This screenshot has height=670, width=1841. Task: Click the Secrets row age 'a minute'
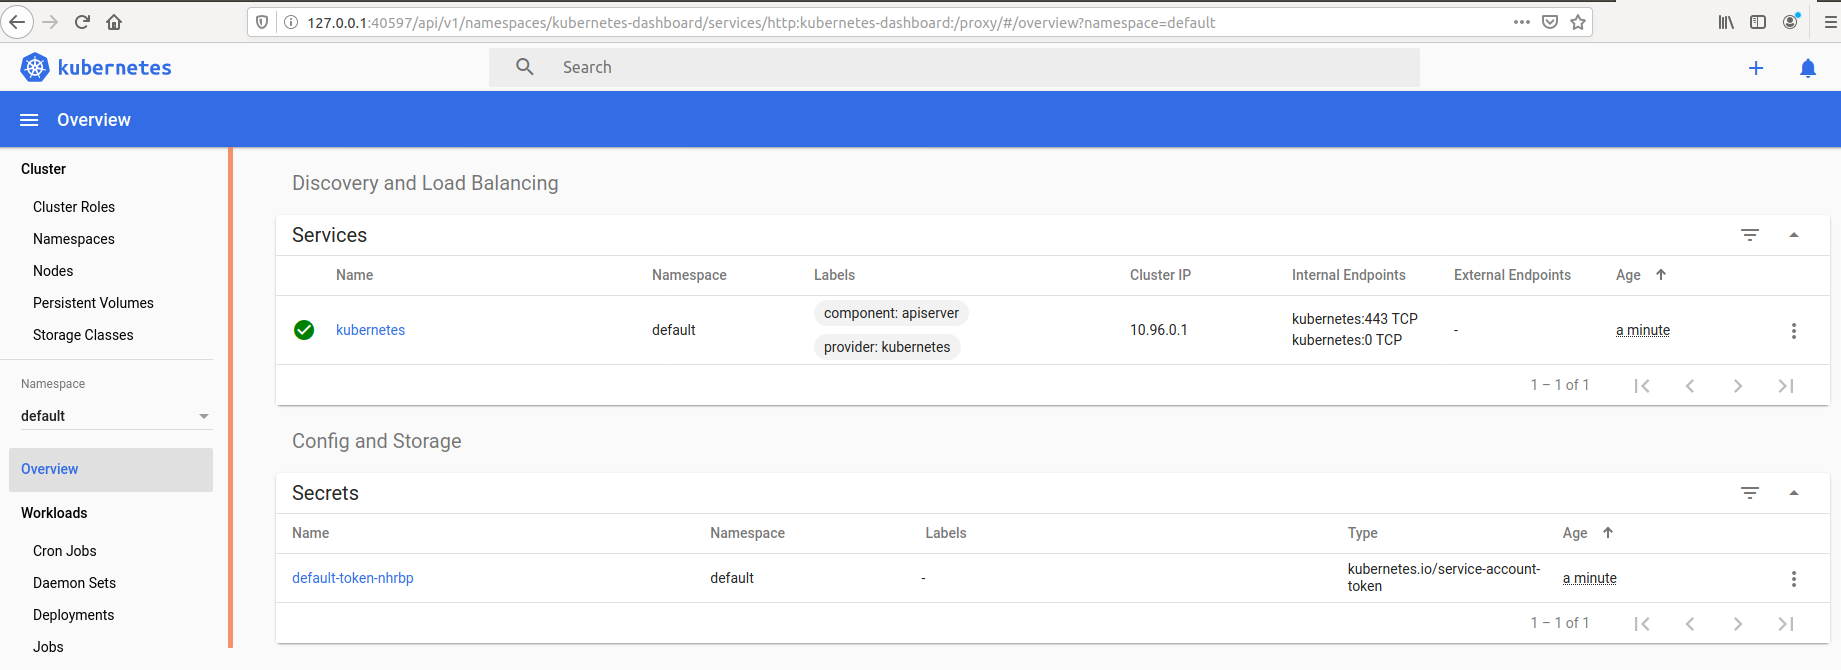[1590, 578]
